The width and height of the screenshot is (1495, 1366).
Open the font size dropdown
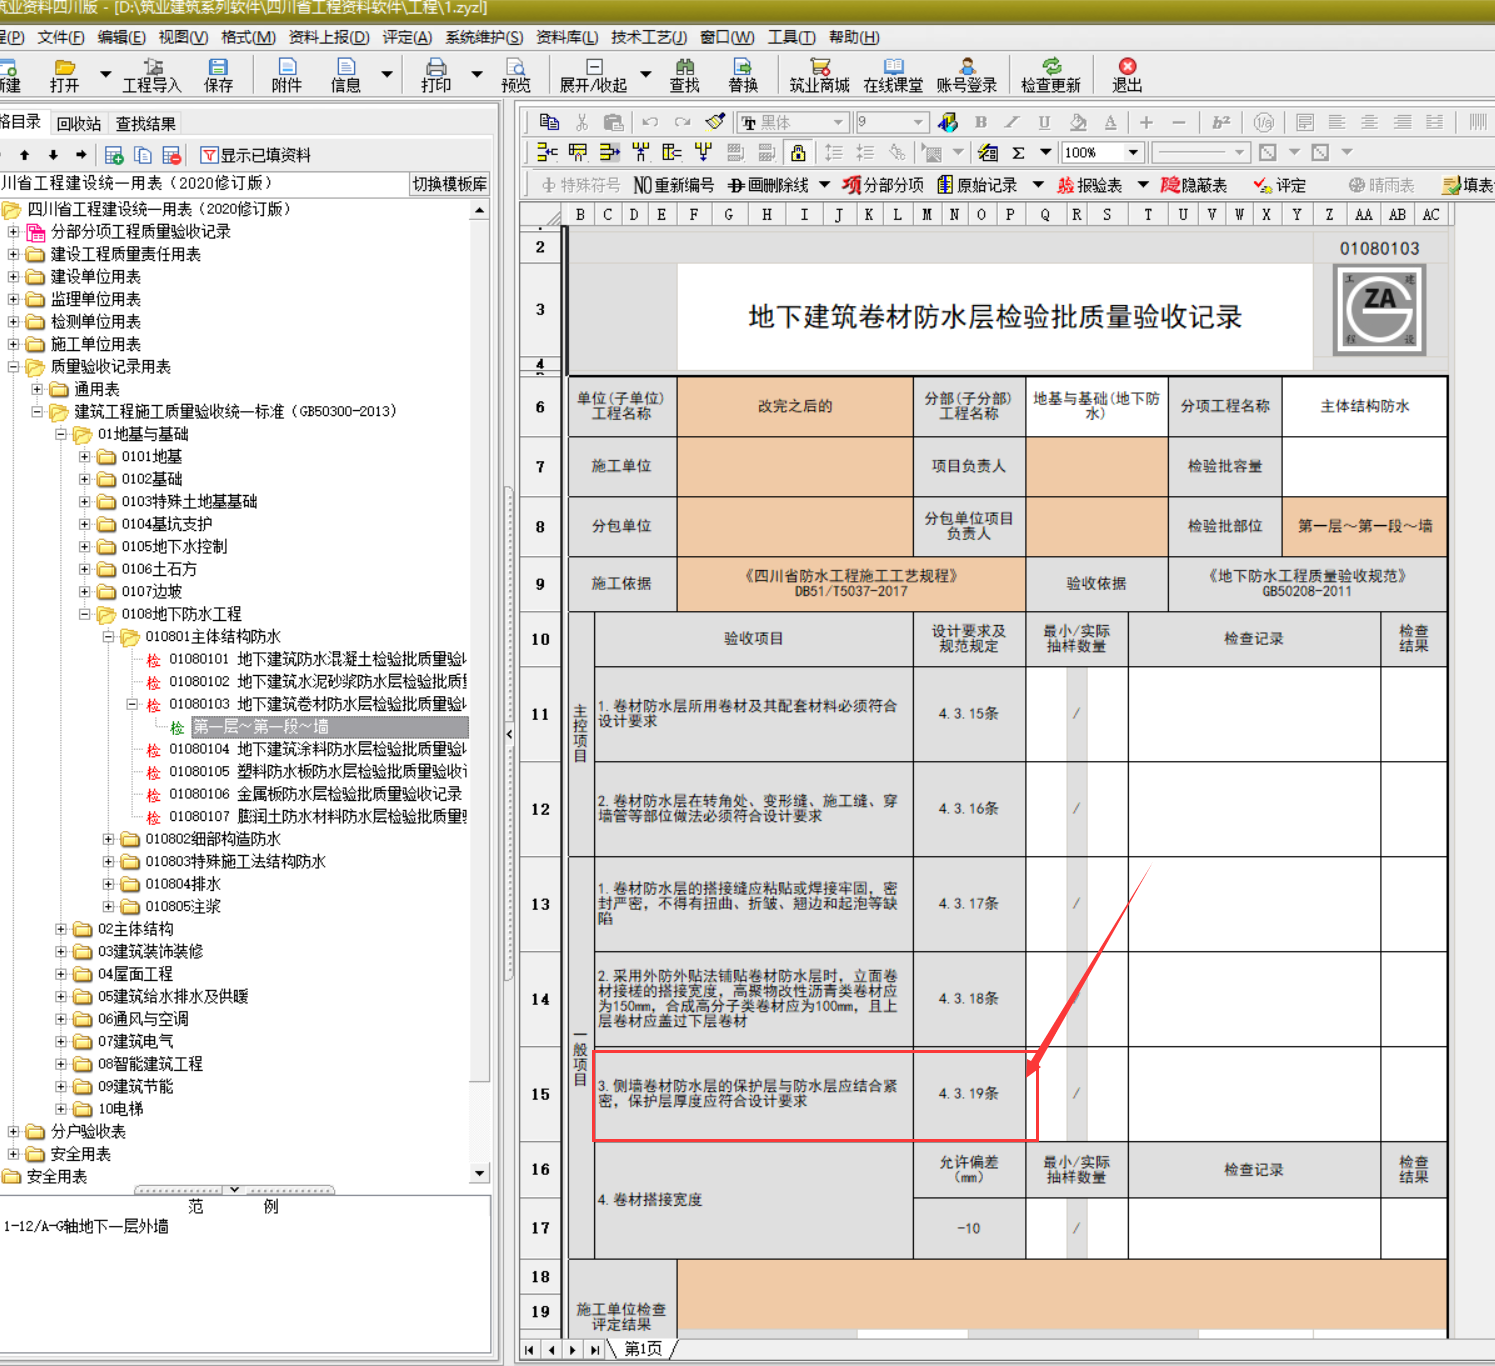click(x=918, y=122)
